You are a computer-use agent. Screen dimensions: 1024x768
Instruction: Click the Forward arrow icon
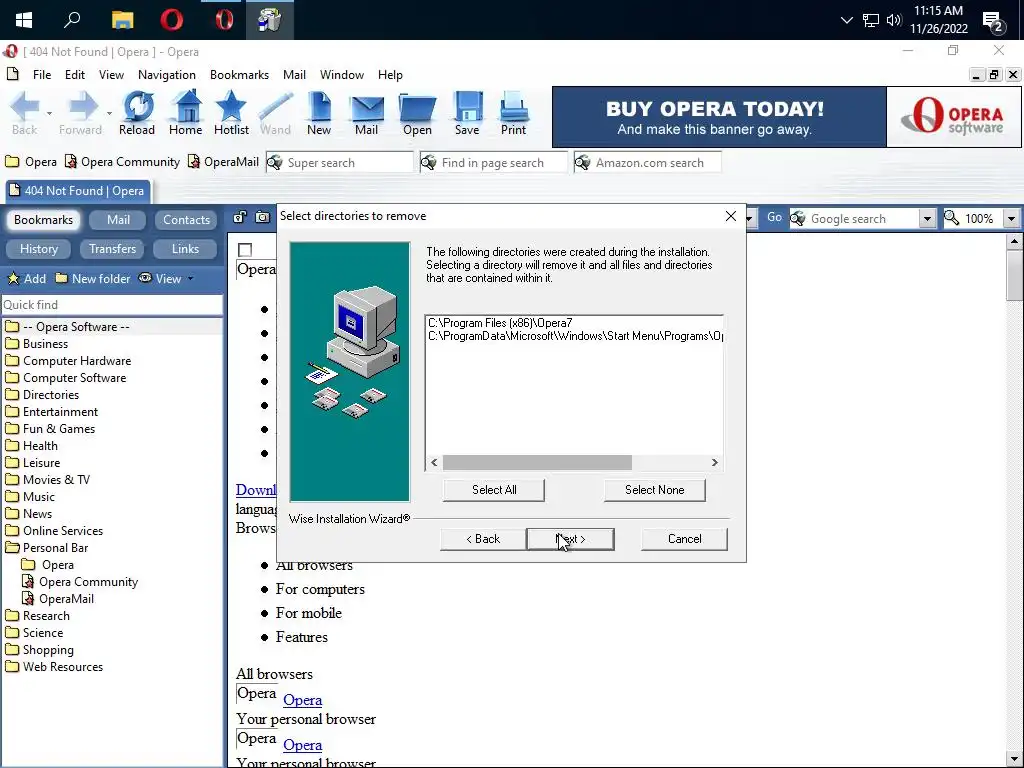[81, 114]
